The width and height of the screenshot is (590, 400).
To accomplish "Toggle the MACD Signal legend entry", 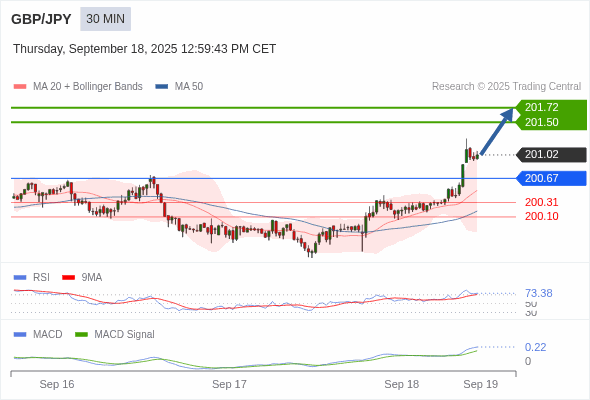I will [115, 334].
